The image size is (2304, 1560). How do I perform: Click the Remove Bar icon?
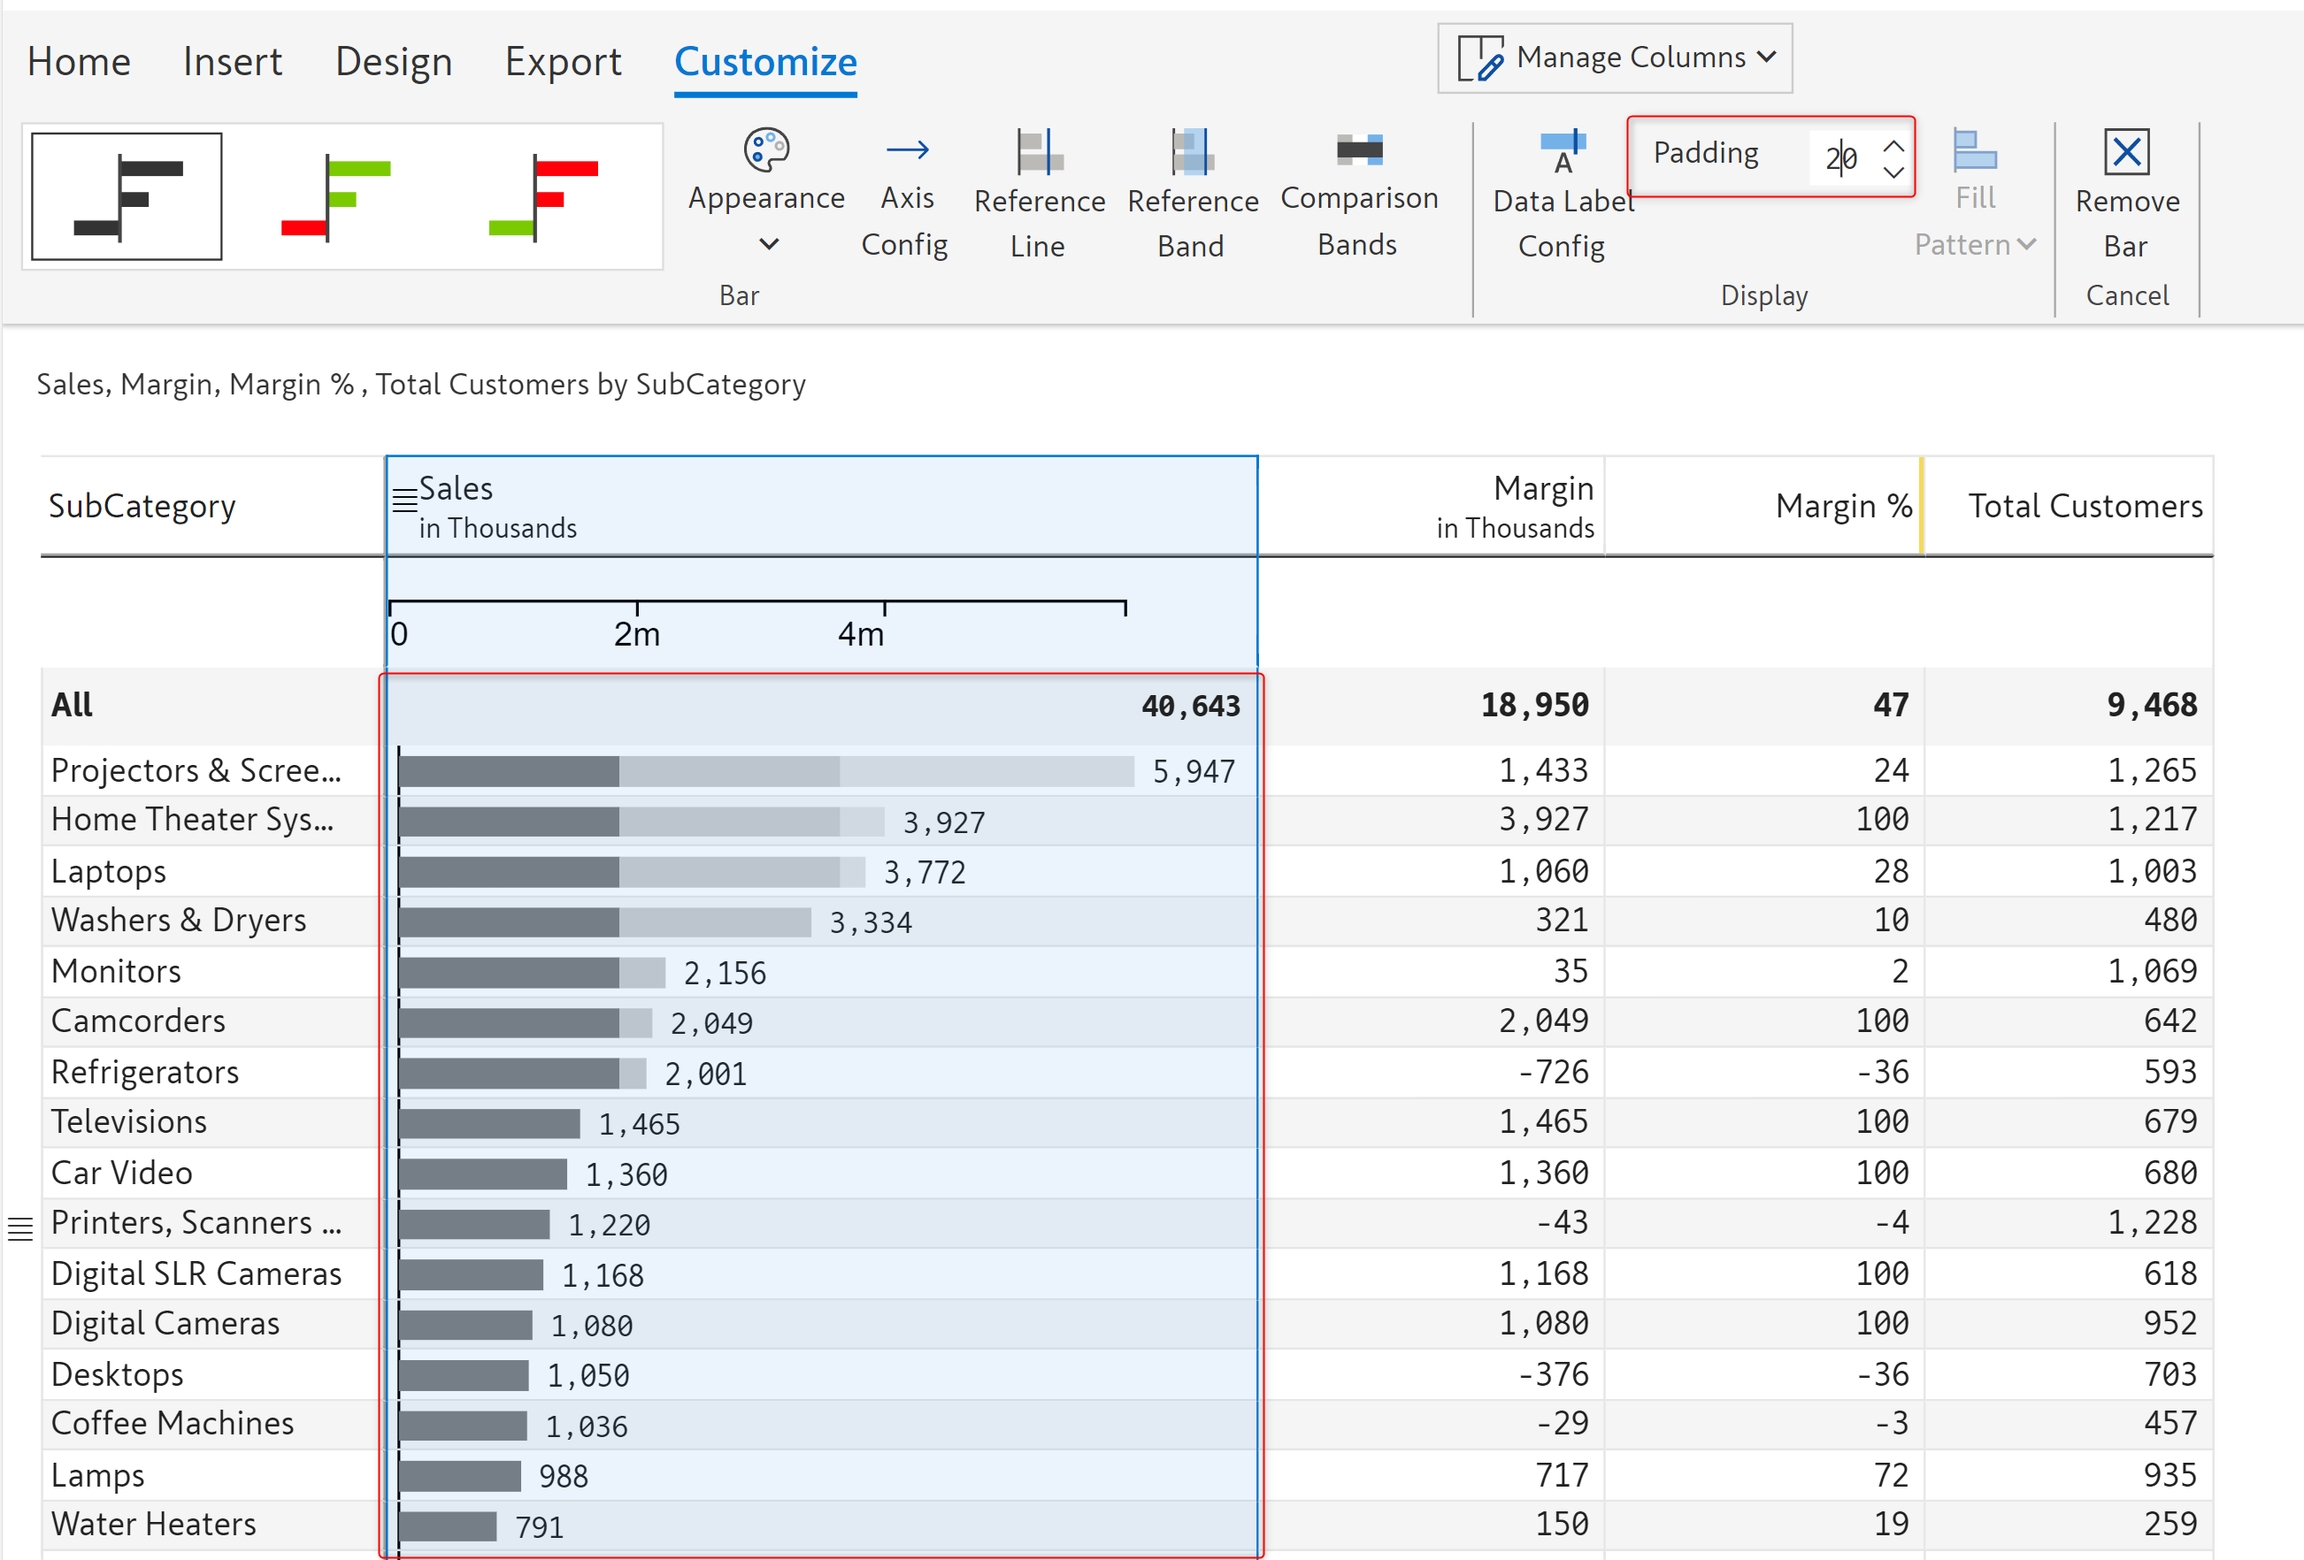[x=2126, y=153]
